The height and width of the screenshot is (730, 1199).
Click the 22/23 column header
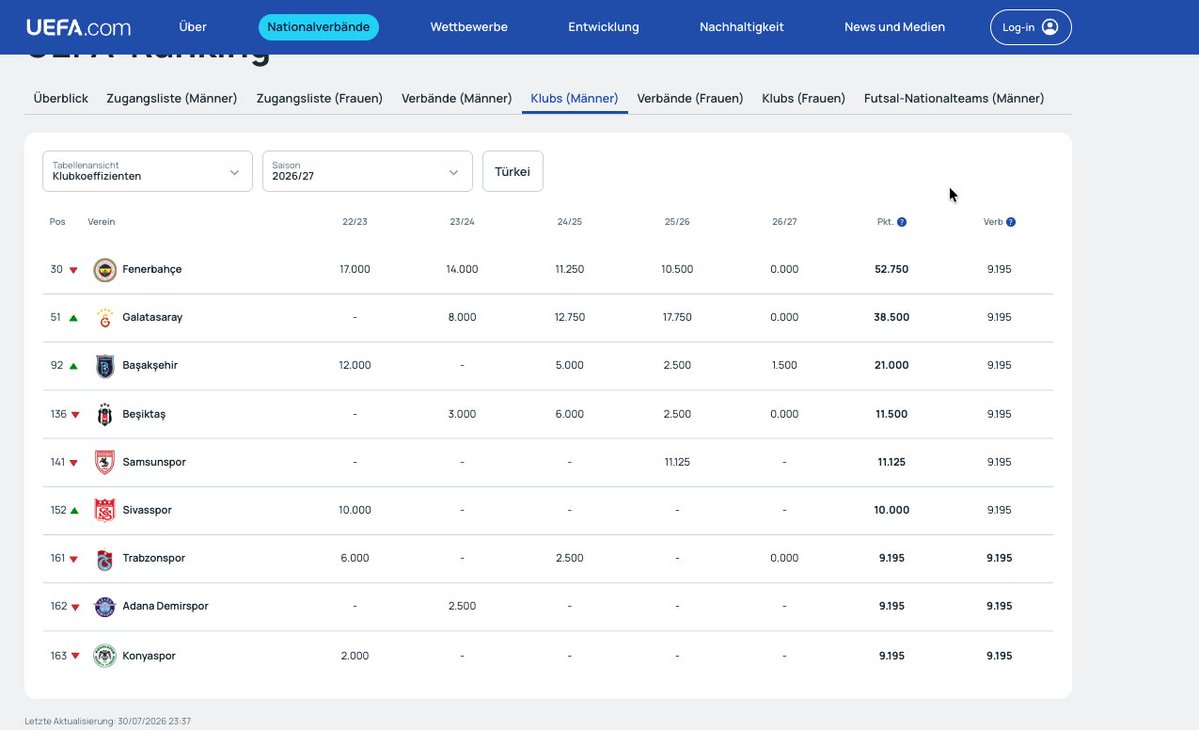355,222
